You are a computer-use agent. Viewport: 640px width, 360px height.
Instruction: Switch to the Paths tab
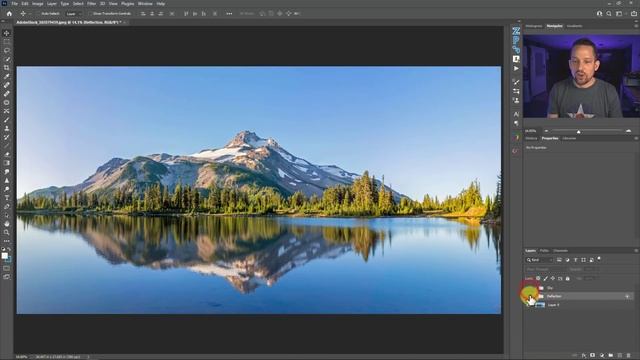(544, 251)
